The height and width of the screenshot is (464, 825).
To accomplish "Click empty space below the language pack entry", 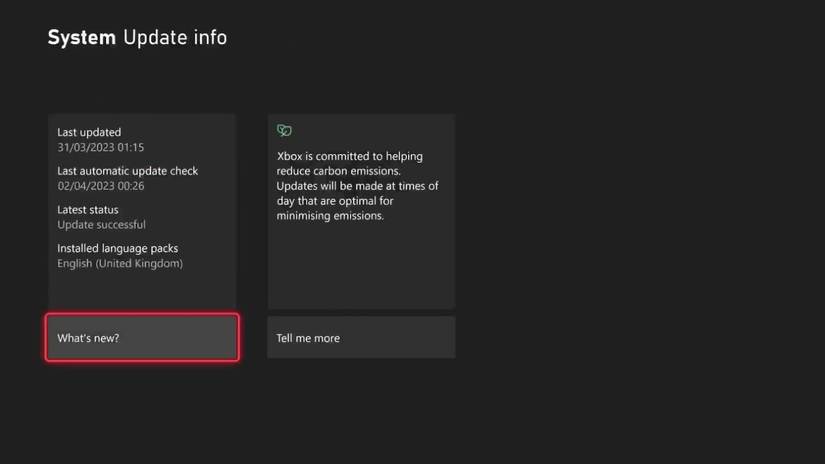I will tap(142, 290).
